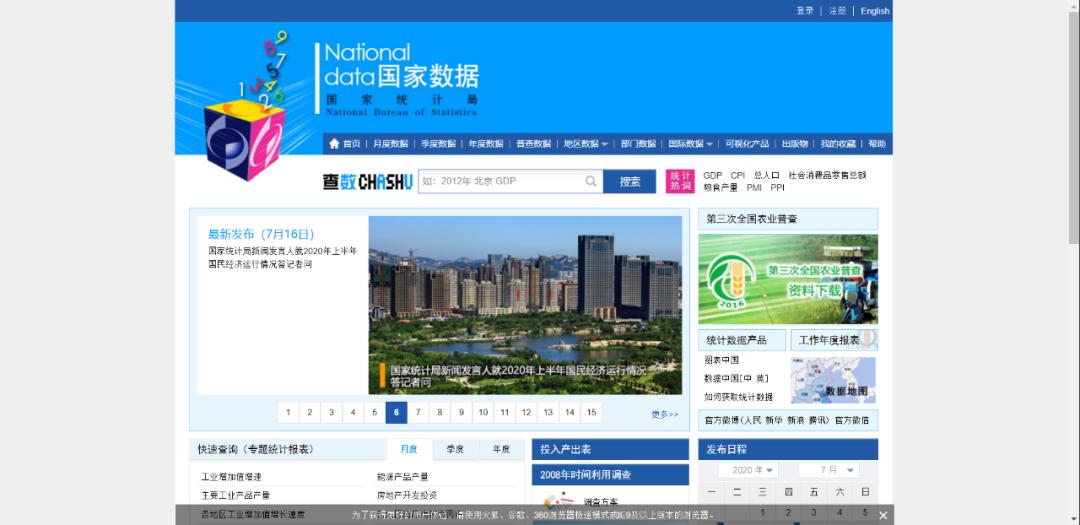Click the 注册 link at top
This screenshot has width=1080, height=525.
(x=837, y=11)
